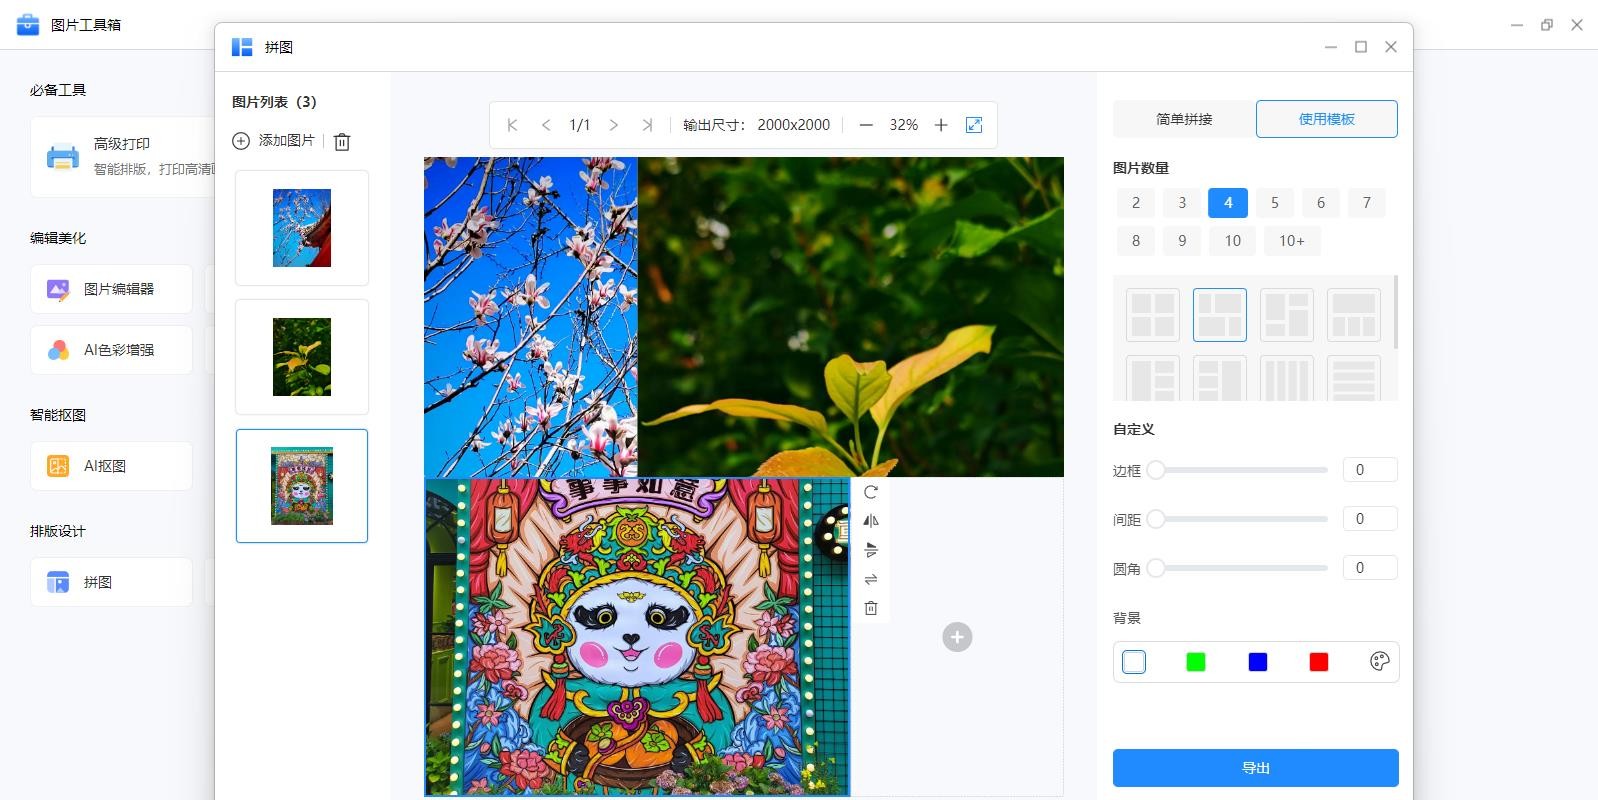The width and height of the screenshot is (1598, 800).
Task: Zoom out with the minus button
Action: 866,125
